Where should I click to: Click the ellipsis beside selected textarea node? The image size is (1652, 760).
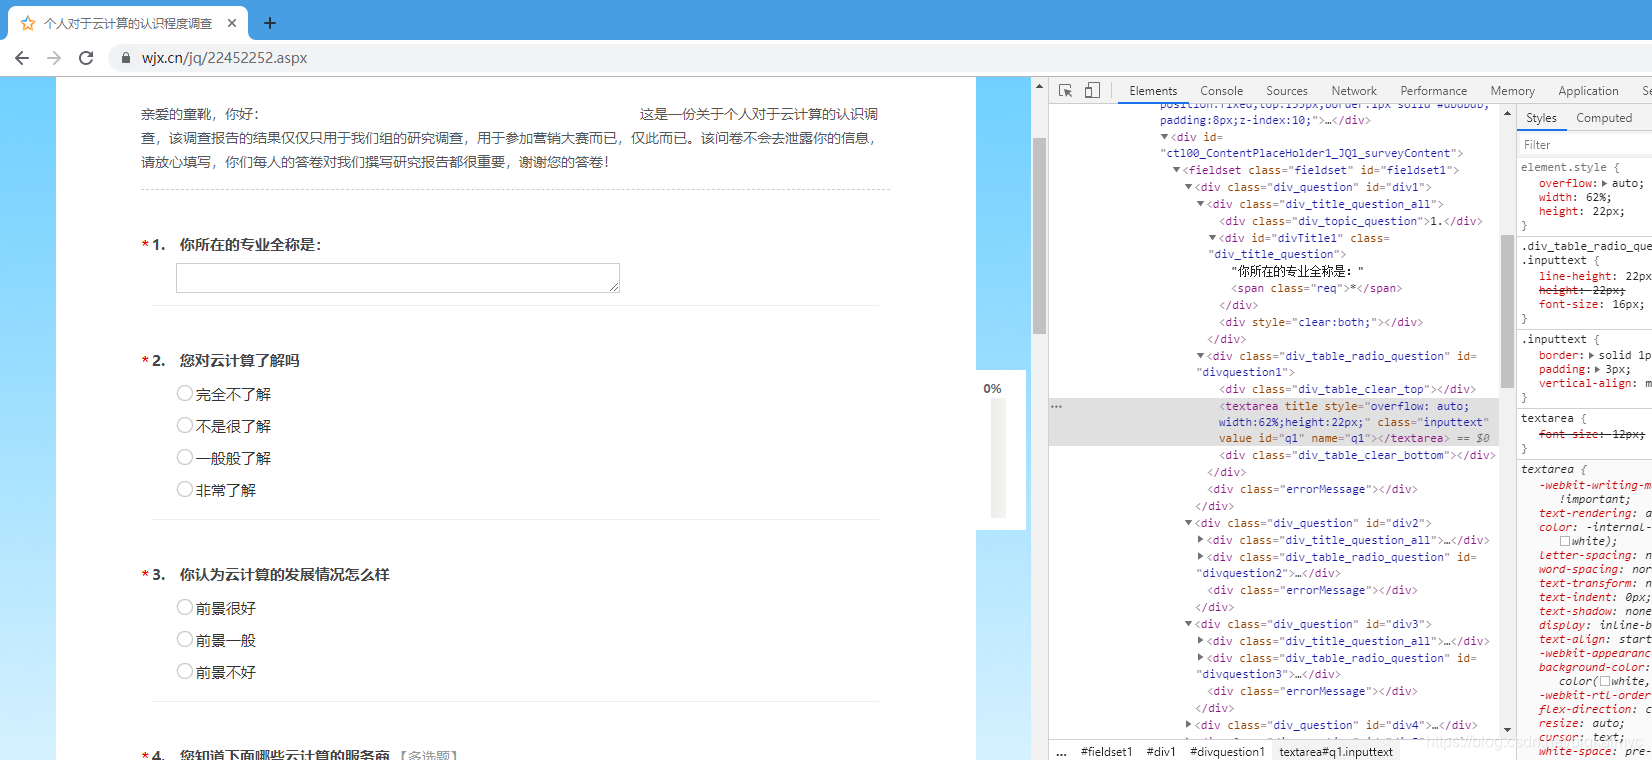point(1056,406)
